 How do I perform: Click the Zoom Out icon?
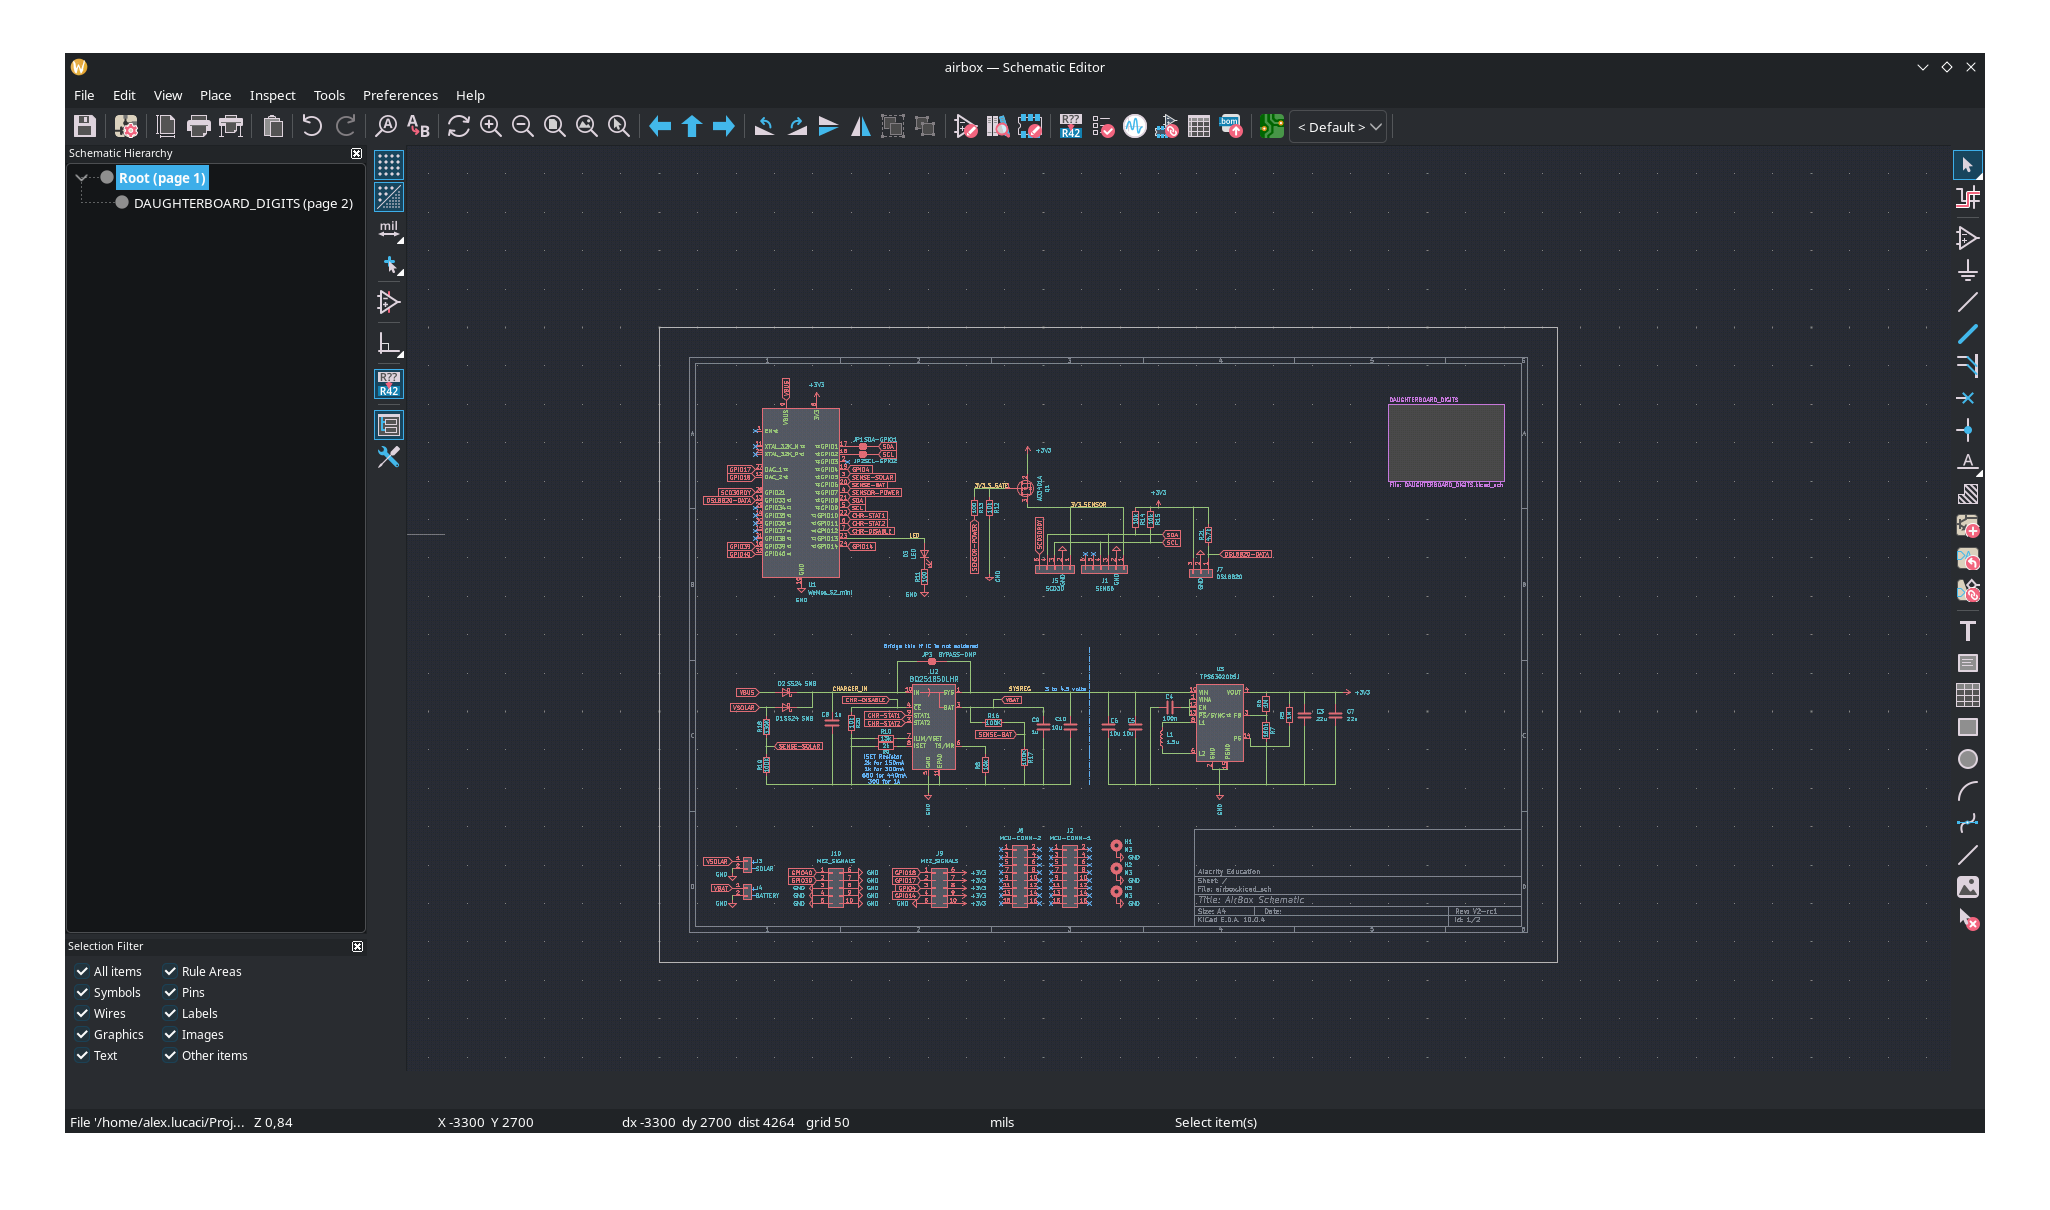tap(522, 126)
